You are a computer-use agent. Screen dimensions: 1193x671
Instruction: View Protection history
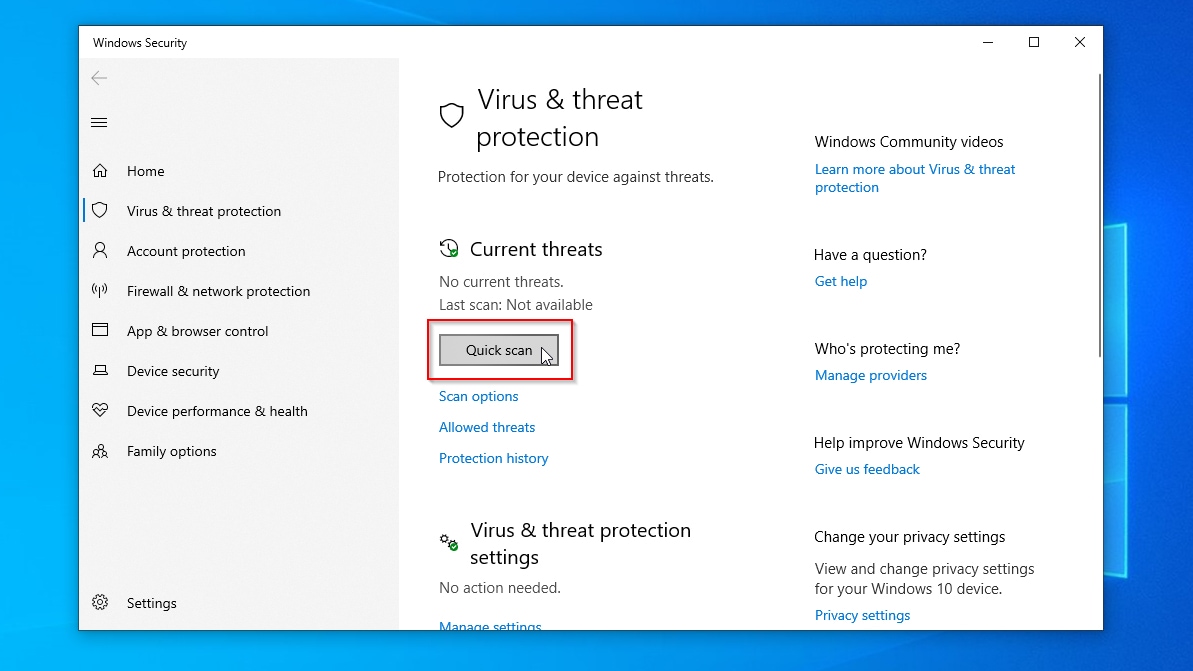[494, 458]
